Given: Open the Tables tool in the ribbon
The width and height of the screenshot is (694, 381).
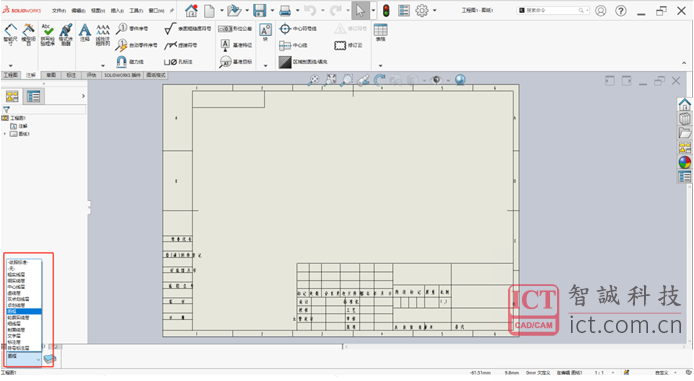Looking at the screenshot, I should [x=381, y=33].
